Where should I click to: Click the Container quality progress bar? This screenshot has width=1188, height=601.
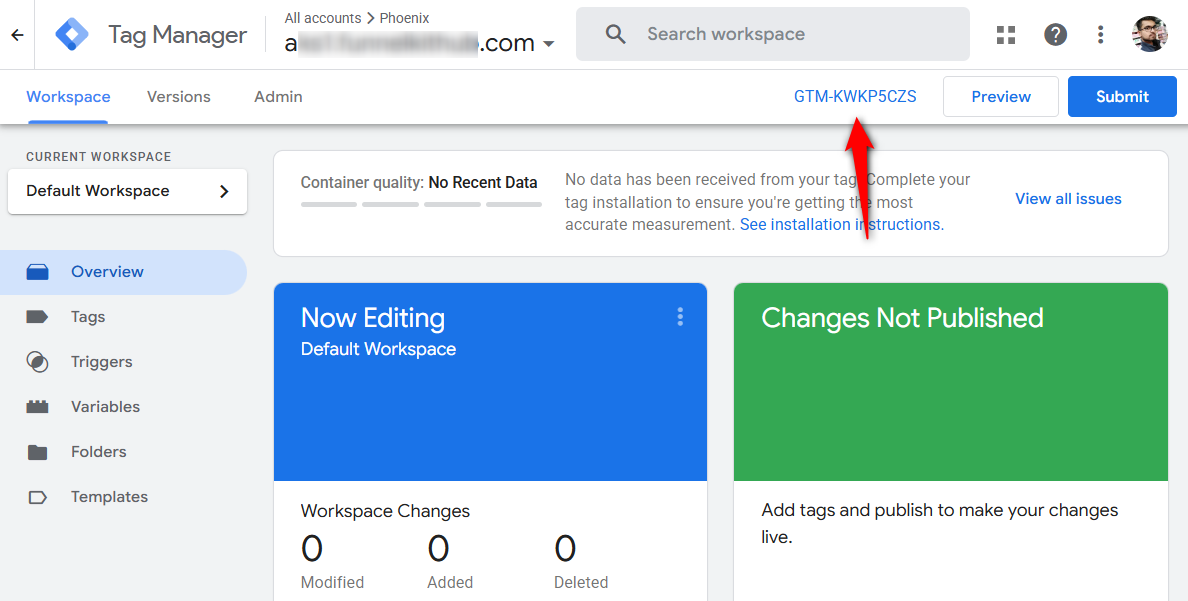[x=421, y=205]
